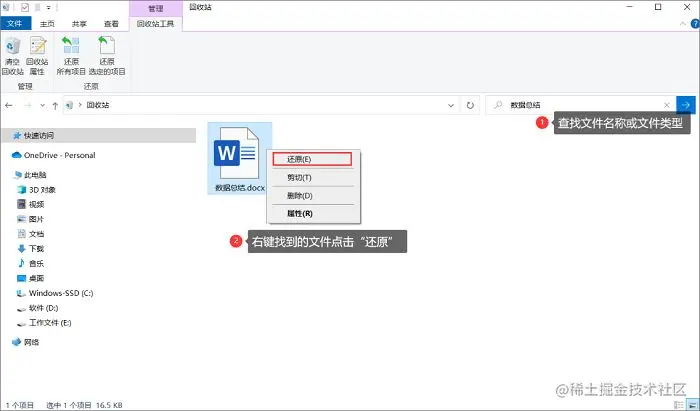The image size is (700, 411).
Task: Click the properties checkmark quick-access icon
Action: tap(25, 7)
